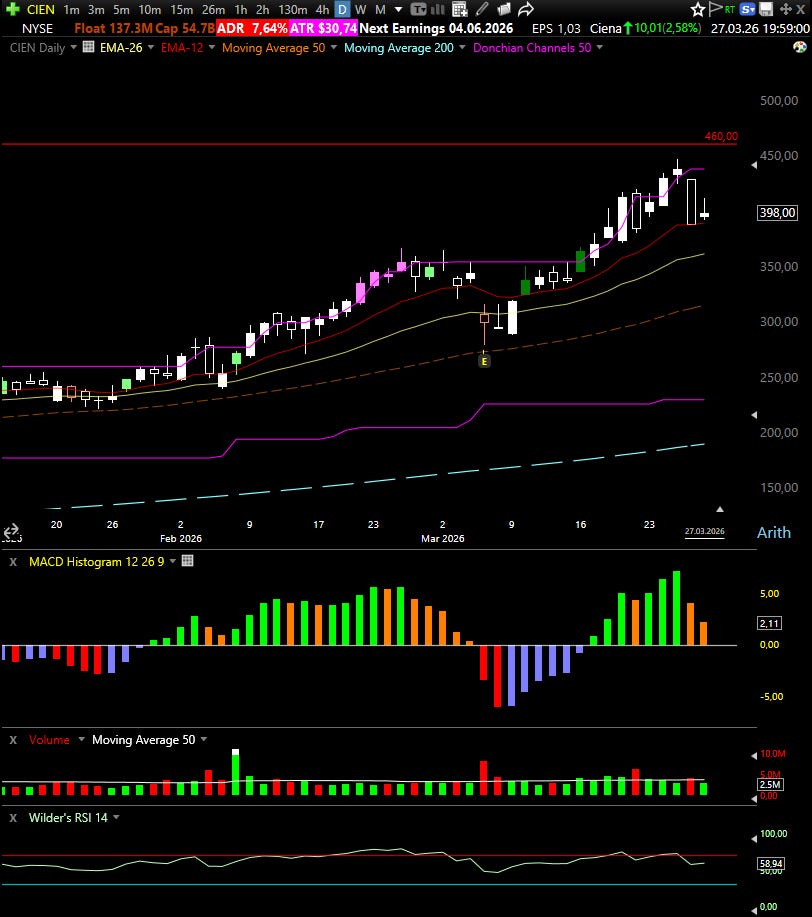
Task: Select the 4h timeframe
Action: point(322,9)
